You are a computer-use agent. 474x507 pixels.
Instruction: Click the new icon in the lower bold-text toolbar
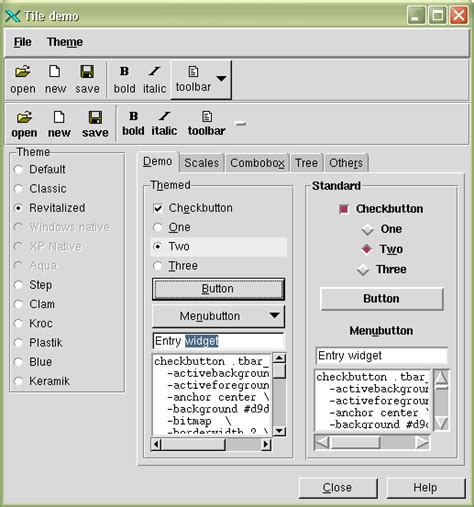(x=59, y=117)
